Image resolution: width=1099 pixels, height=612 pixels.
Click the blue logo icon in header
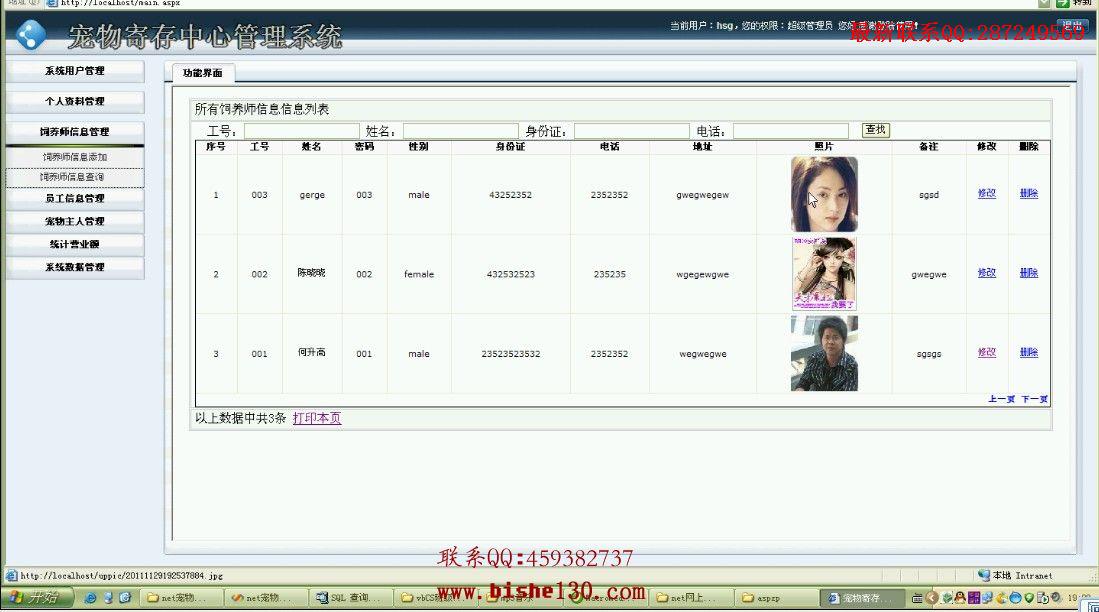point(31,34)
